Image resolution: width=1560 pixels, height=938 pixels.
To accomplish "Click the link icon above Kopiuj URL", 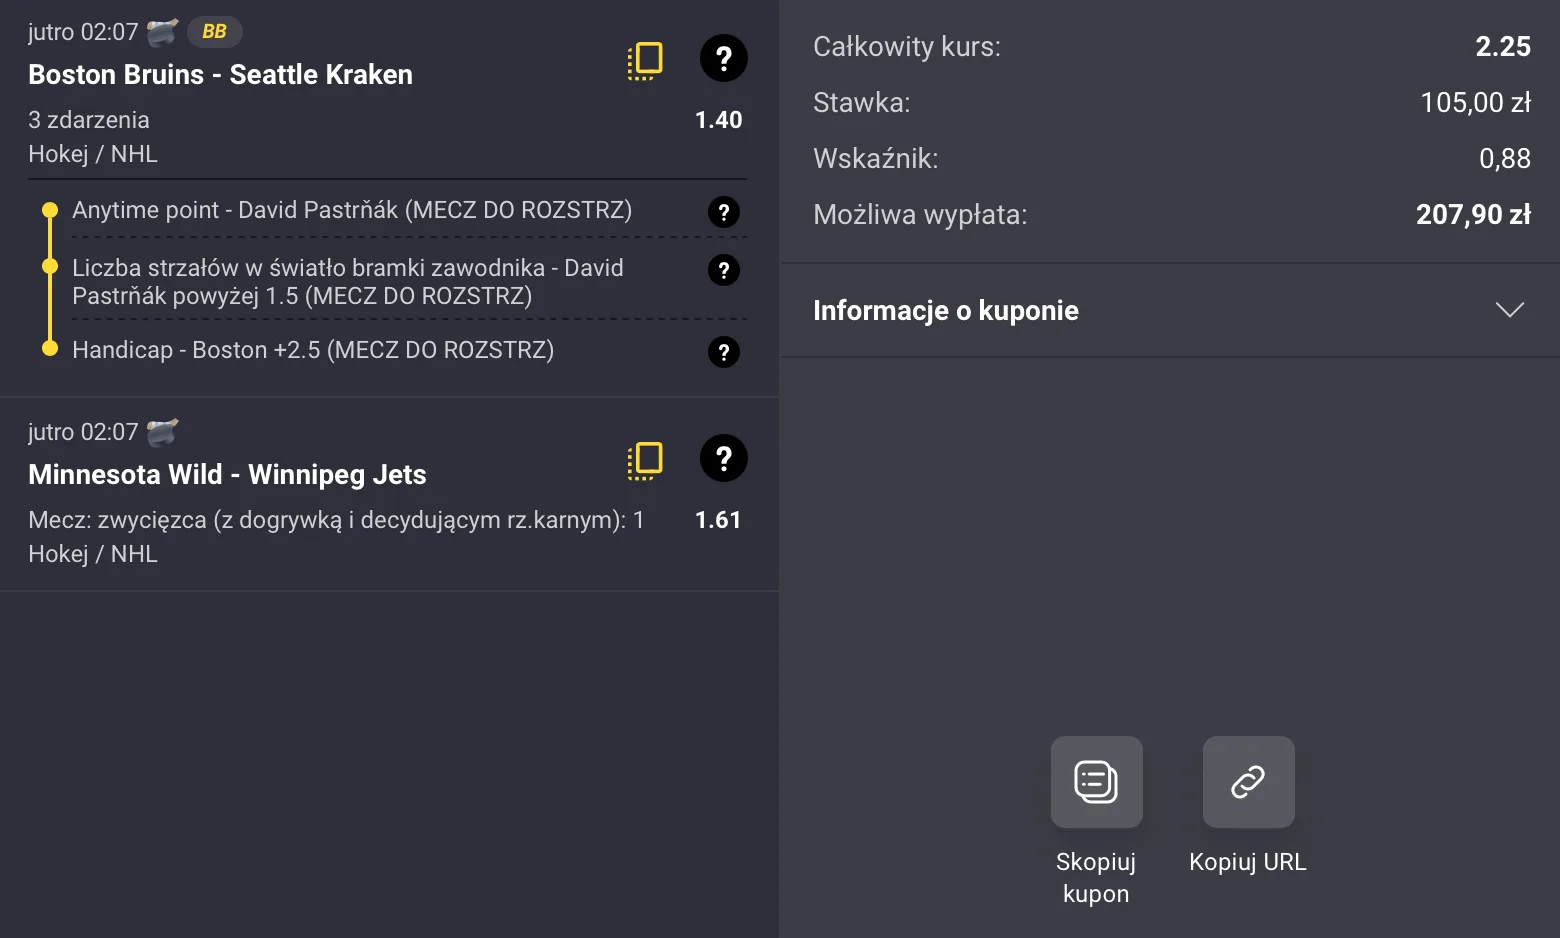I will tap(1247, 782).
